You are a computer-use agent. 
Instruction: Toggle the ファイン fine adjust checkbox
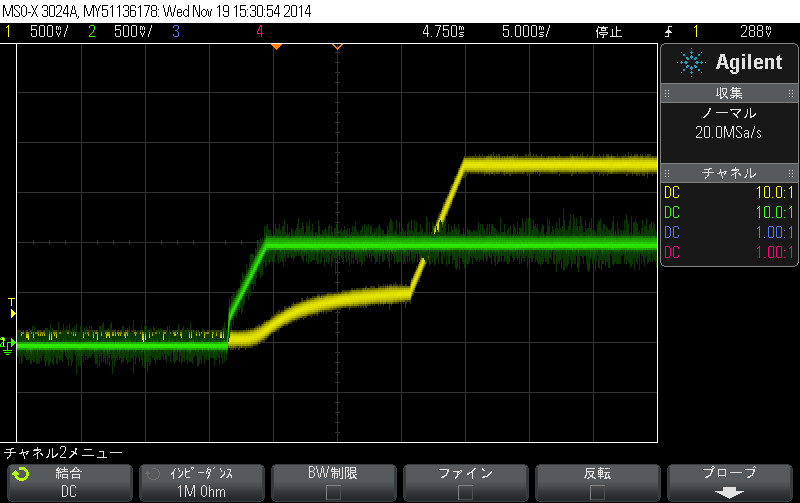465,492
